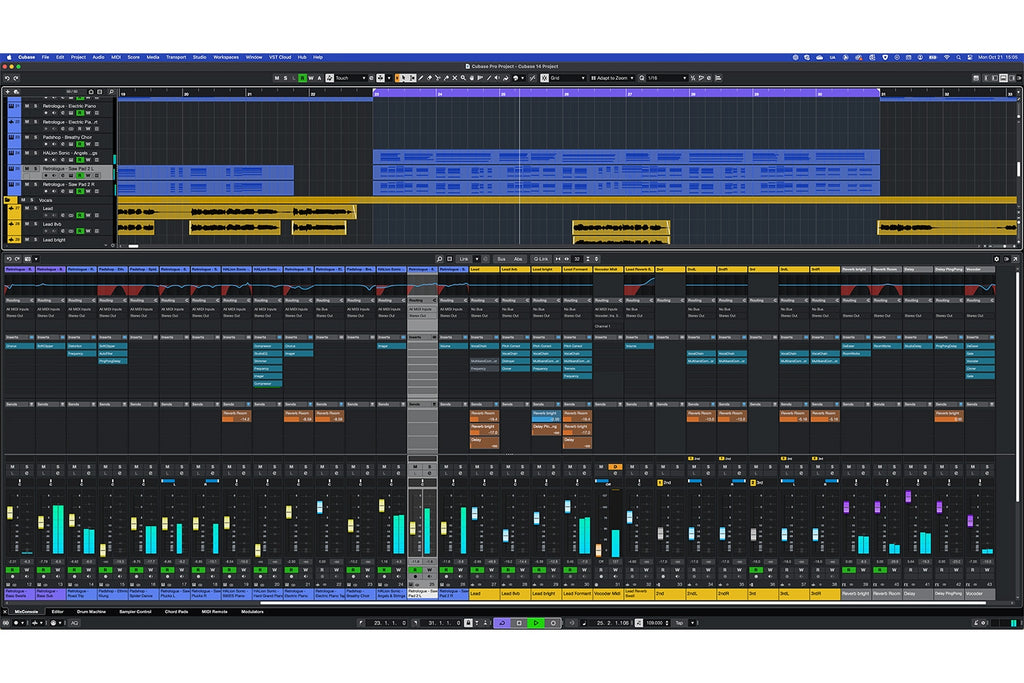Click the Redo arrow in toolbar
The image size is (1024, 683).
click(16, 78)
